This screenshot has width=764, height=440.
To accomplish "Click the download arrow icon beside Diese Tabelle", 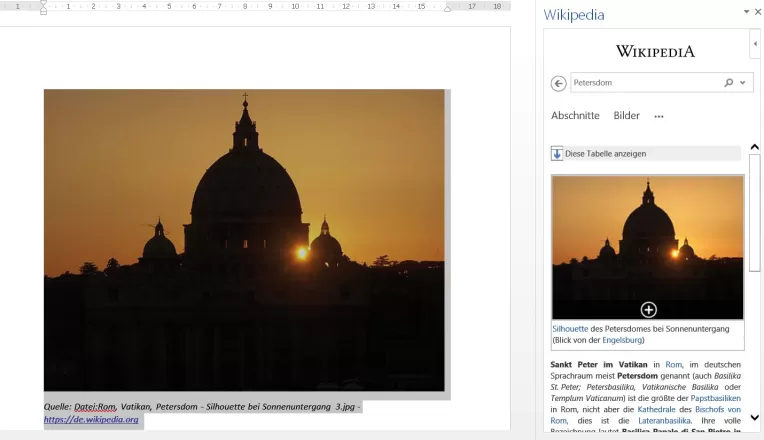I will pyautogui.click(x=557, y=153).
